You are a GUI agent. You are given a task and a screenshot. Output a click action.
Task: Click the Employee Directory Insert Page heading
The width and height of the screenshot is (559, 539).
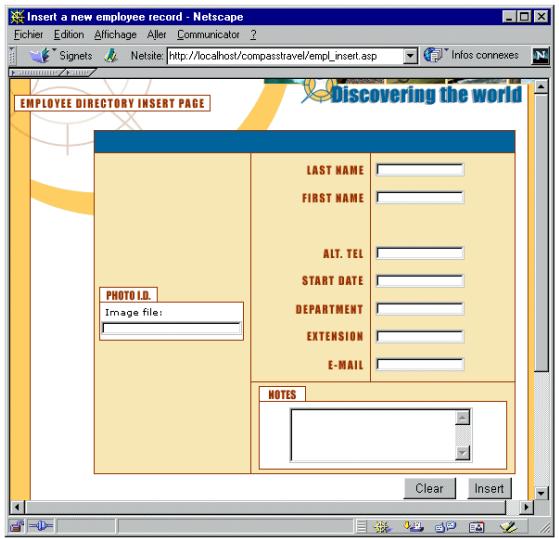point(112,103)
